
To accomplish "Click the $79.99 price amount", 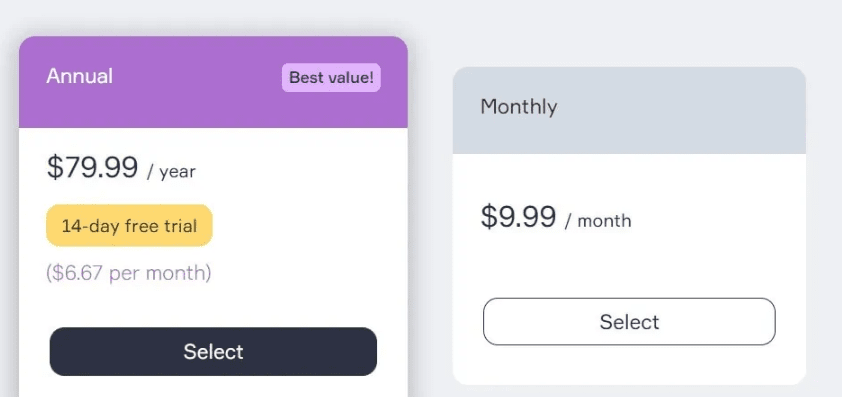I will tap(92, 167).
